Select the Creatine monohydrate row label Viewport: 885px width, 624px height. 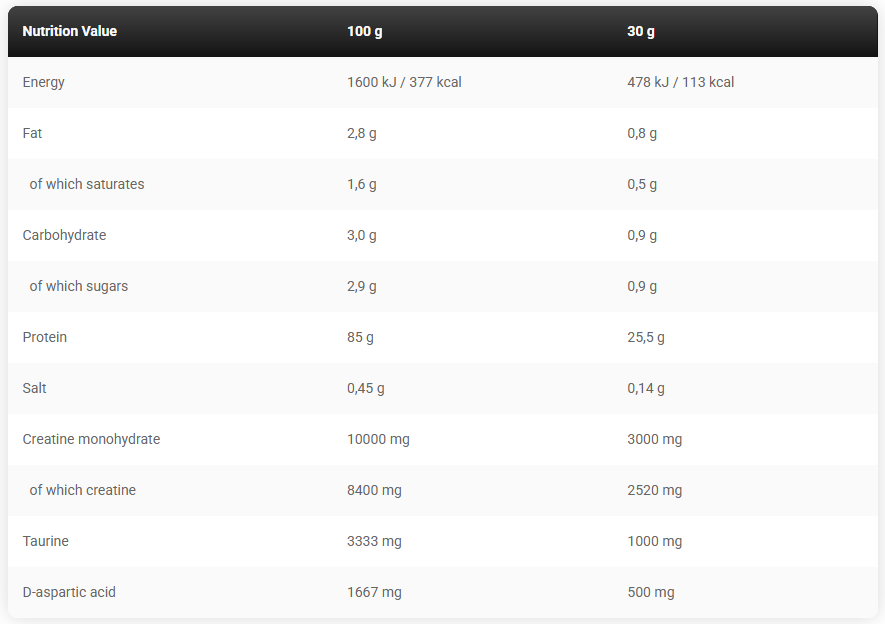click(x=91, y=439)
